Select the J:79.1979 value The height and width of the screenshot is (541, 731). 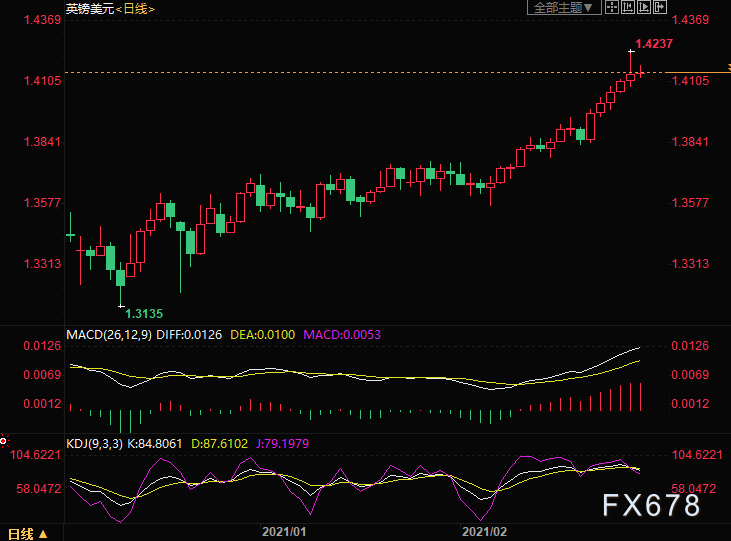tap(283, 444)
